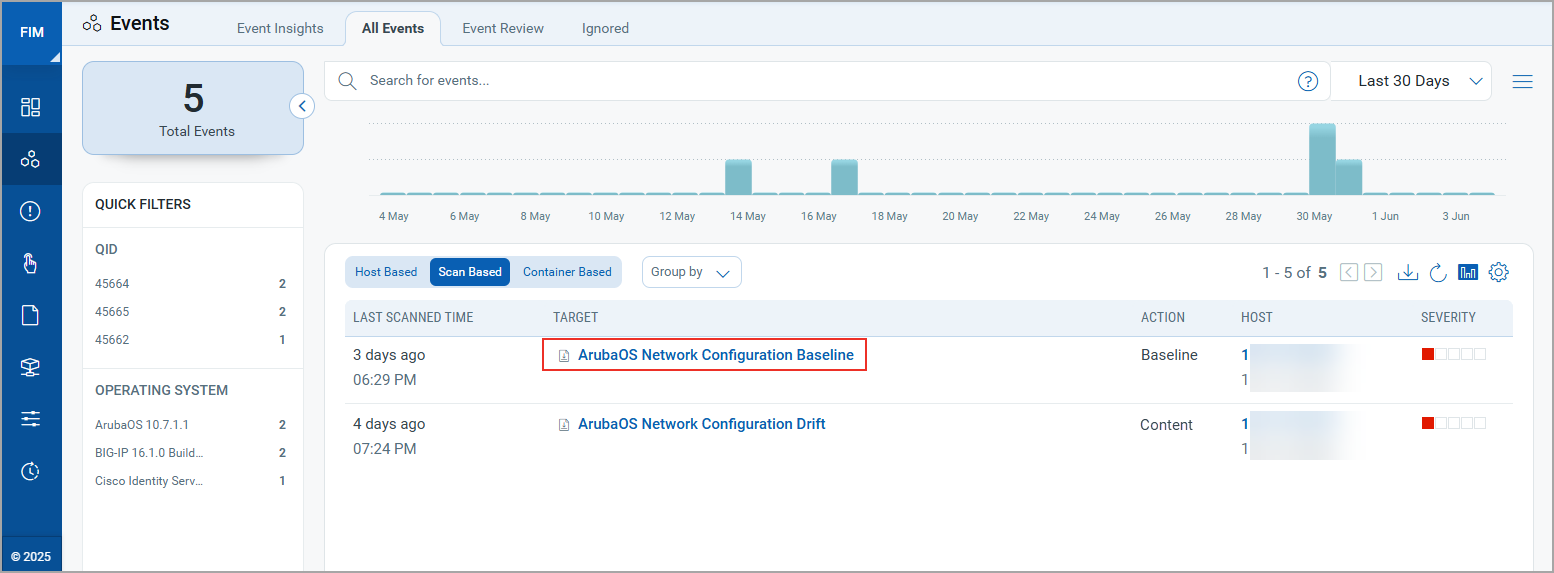This screenshot has width=1554, height=573.
Task: Sort by Action column header
Action: click(x=1163, y=317)
